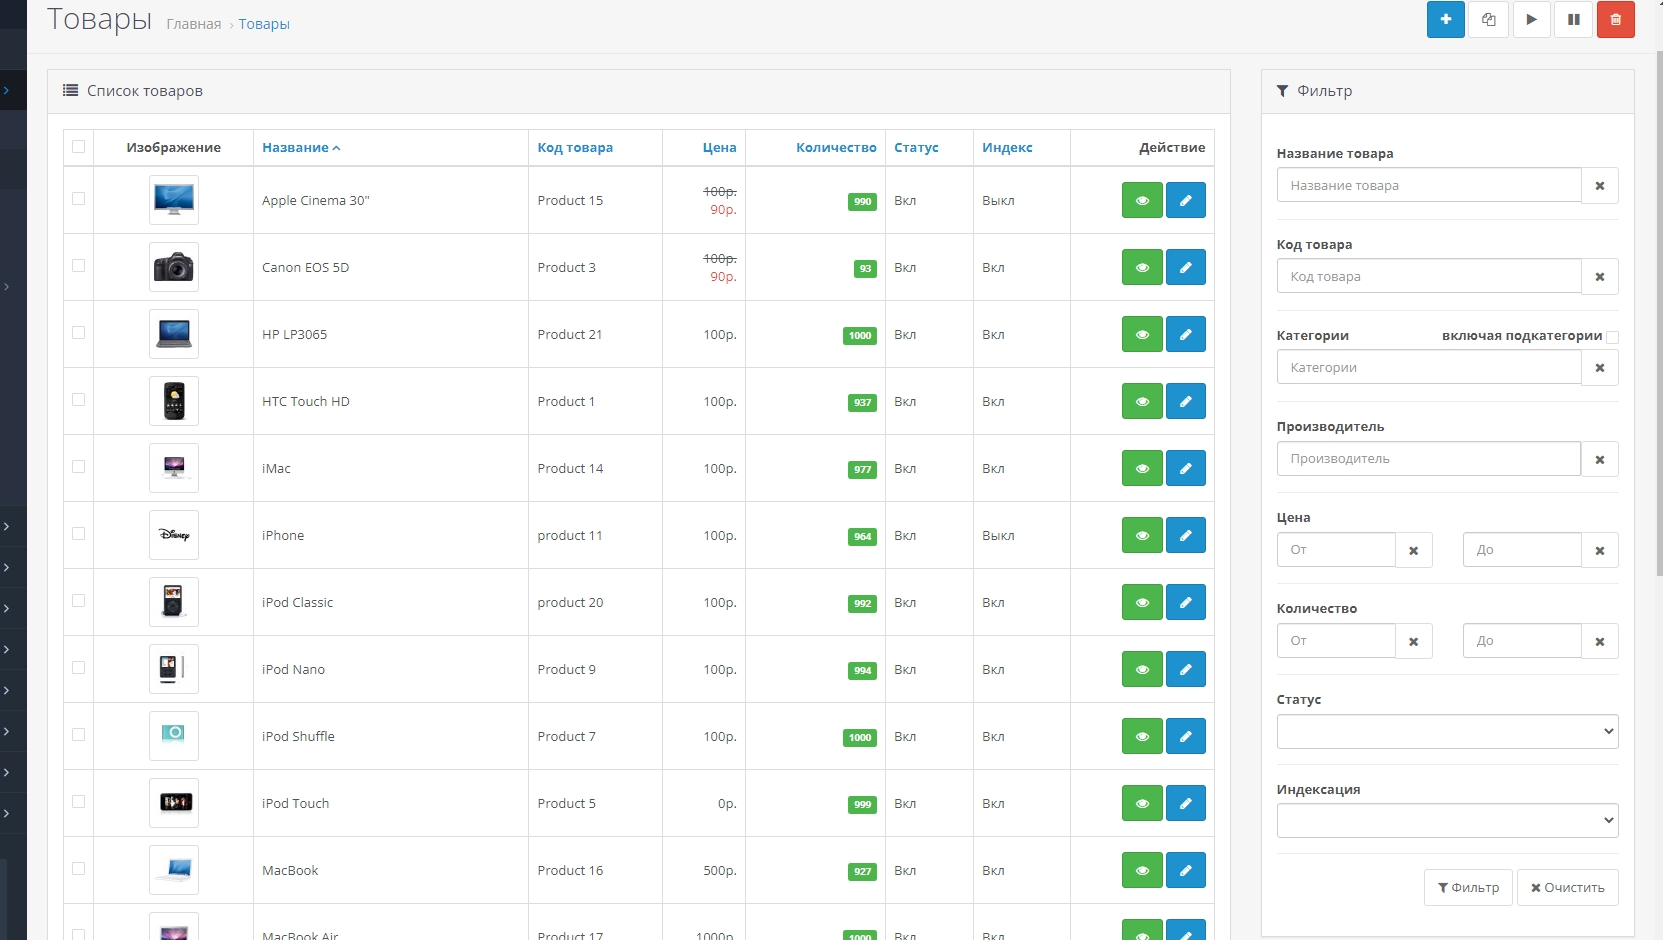Viewport: 1663px width, 940px height.
Task: Go to Главная in the breadcrumb
Action: point(194,24)
